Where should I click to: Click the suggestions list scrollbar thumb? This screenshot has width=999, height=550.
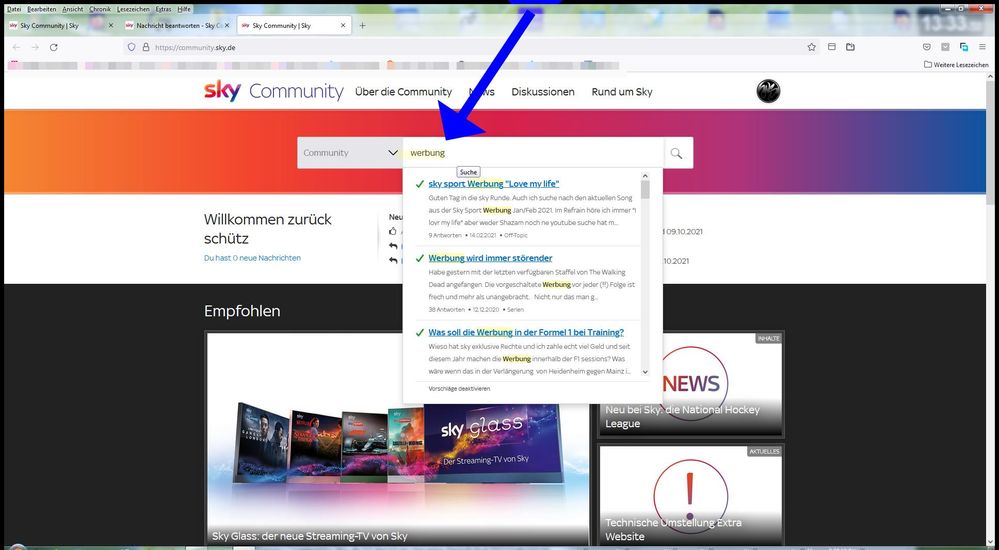click(645, 189)
